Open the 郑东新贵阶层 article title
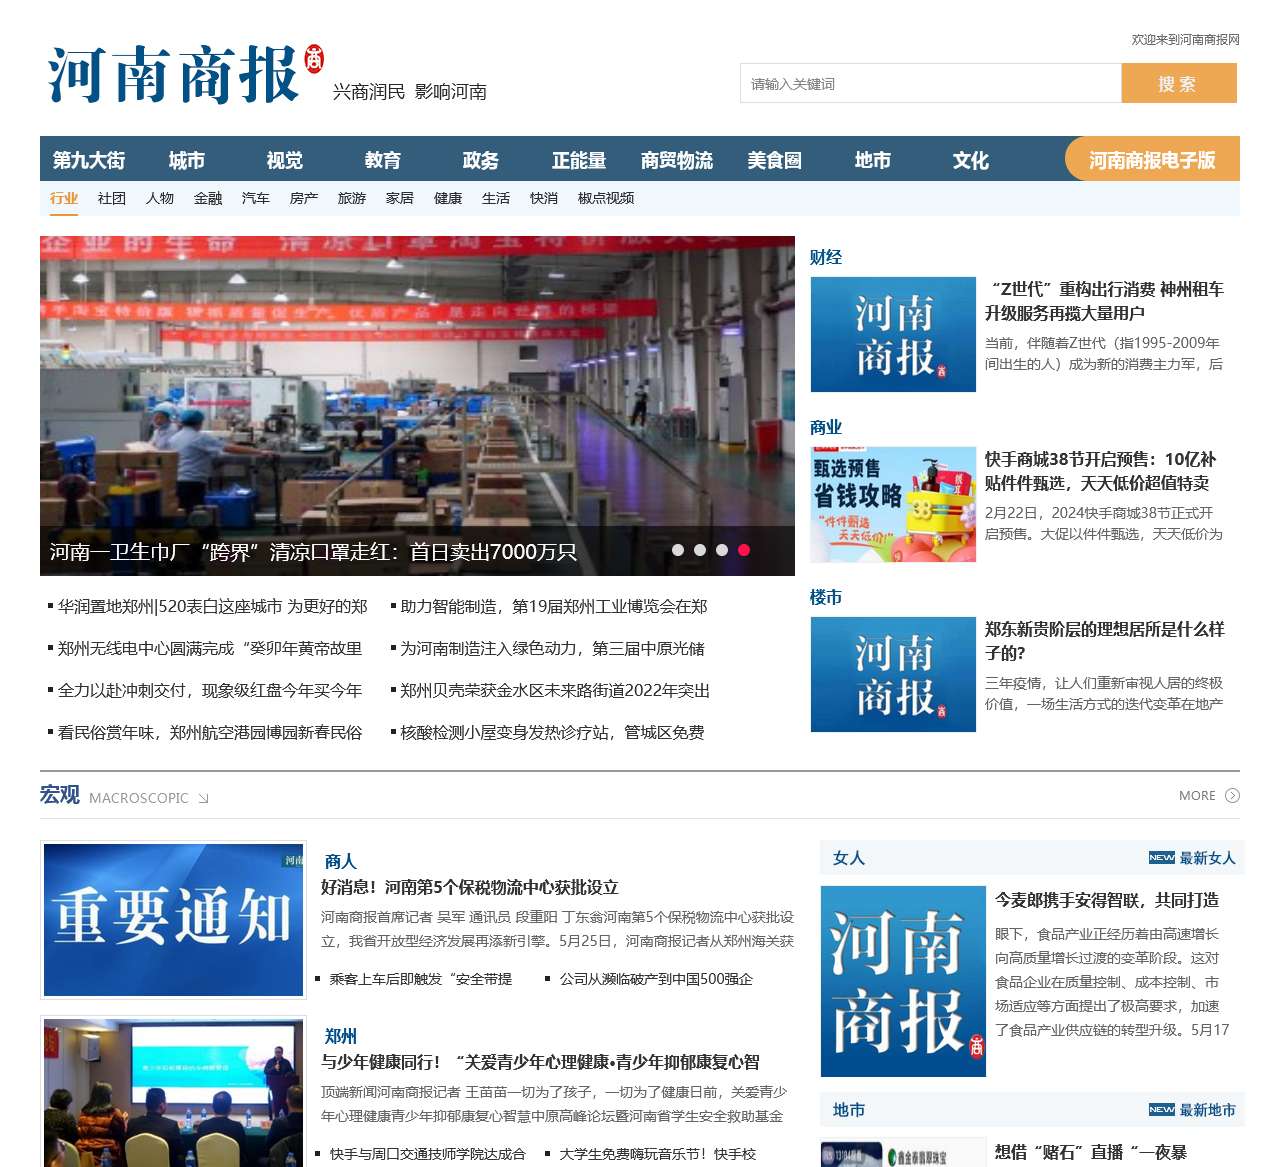This screenshot has height=1167, width=1280. 1105,641
